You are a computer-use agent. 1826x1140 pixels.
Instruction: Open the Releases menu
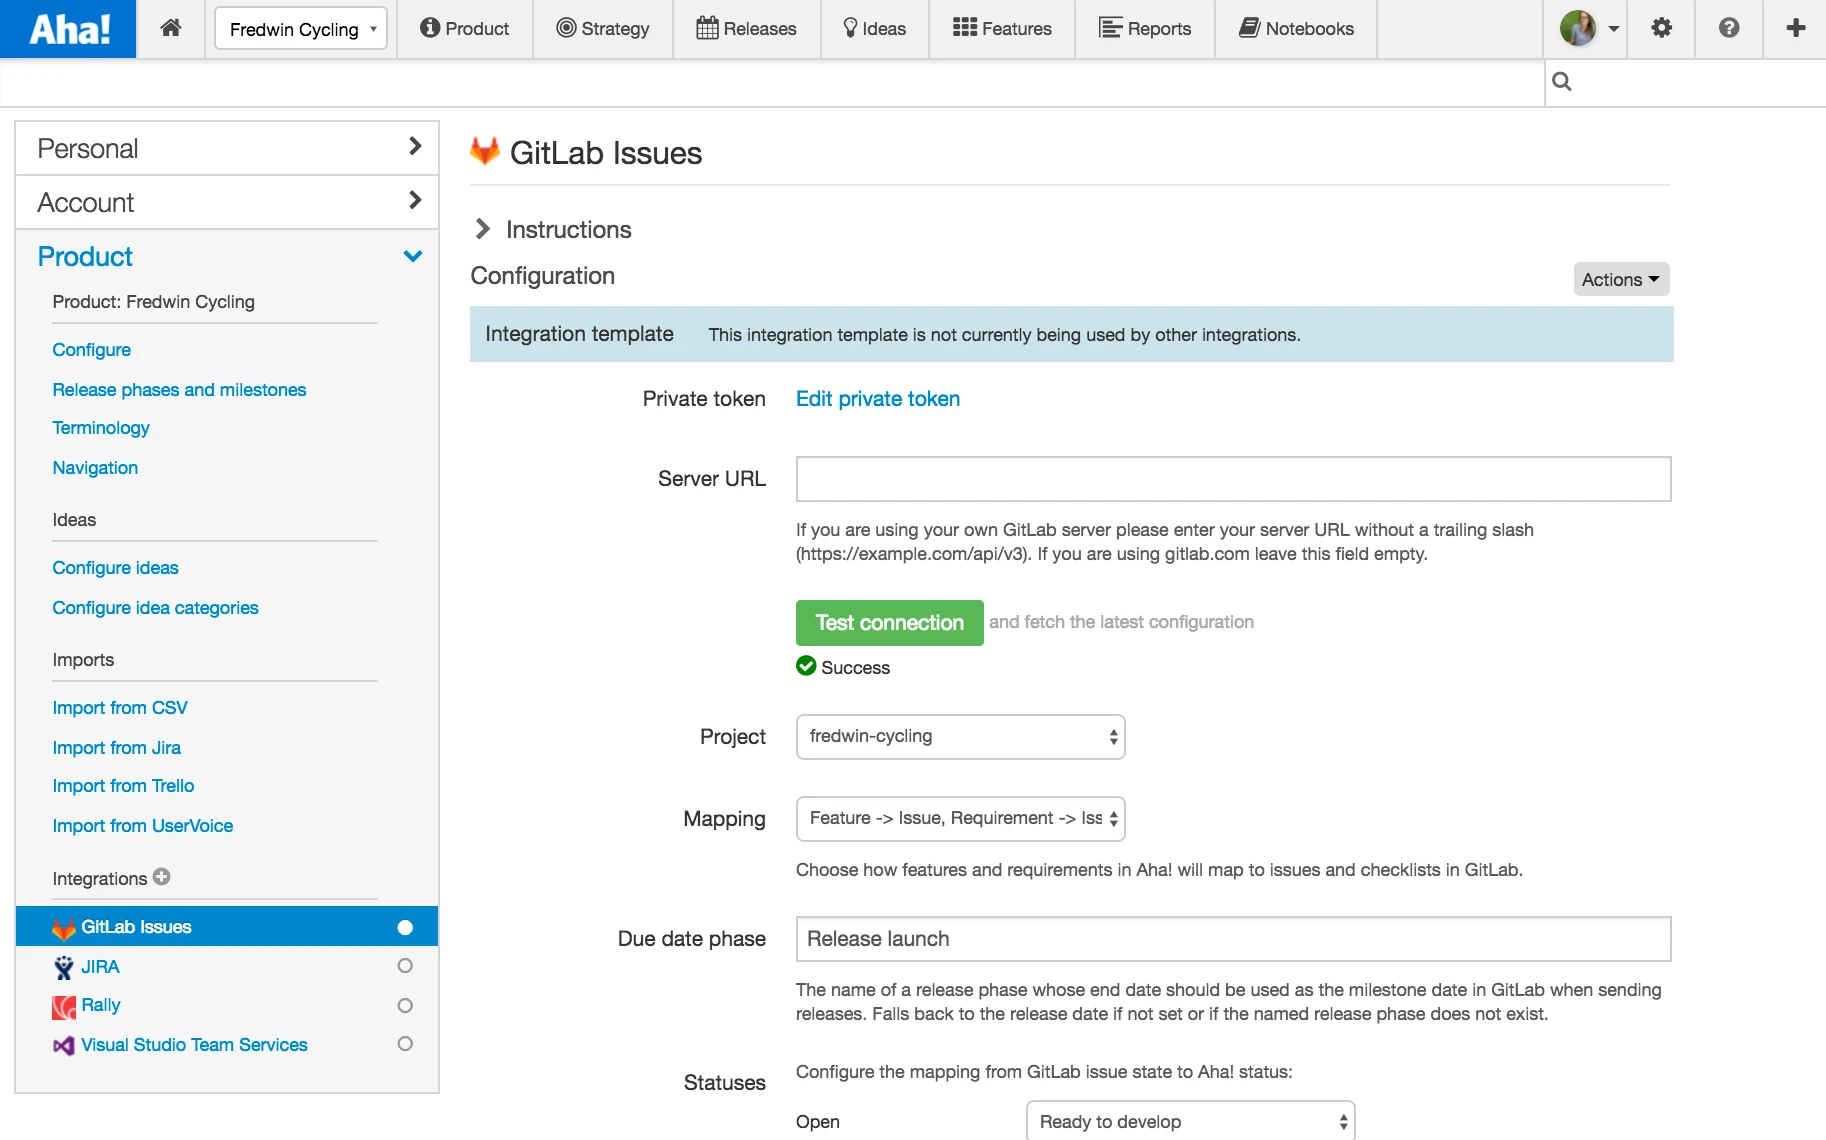click(x=746, y=29)
